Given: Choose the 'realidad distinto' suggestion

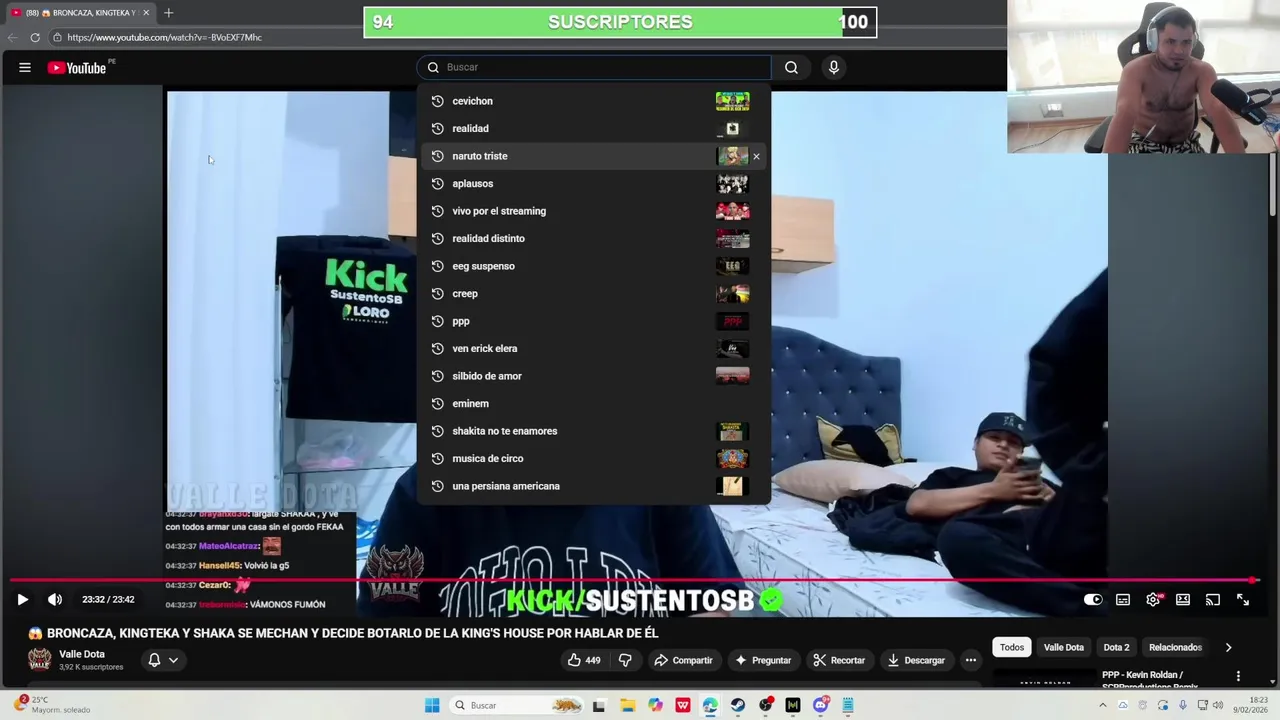Looking at the screenshot, I should point(594,238).
